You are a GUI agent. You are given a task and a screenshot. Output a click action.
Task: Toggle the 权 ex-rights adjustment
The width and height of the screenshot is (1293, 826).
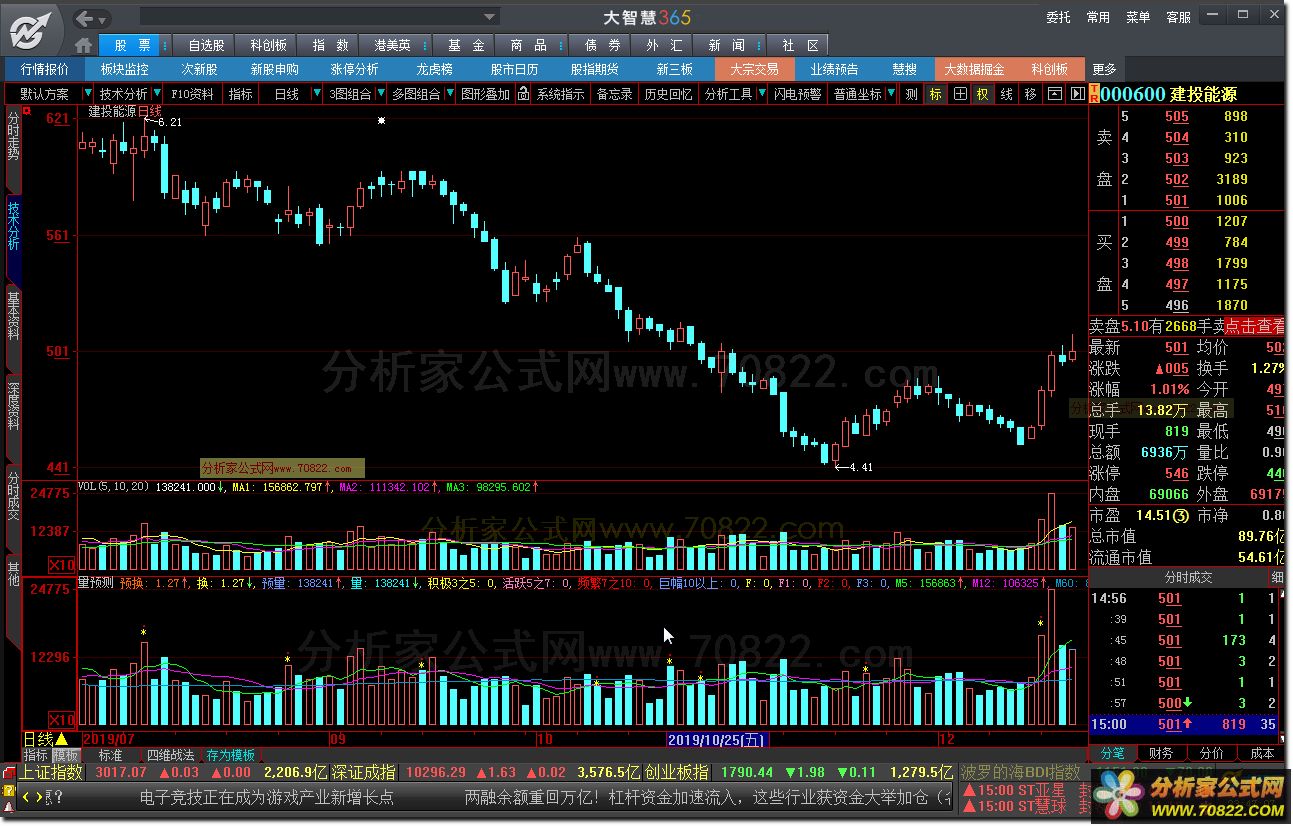[x=983, y=94]
